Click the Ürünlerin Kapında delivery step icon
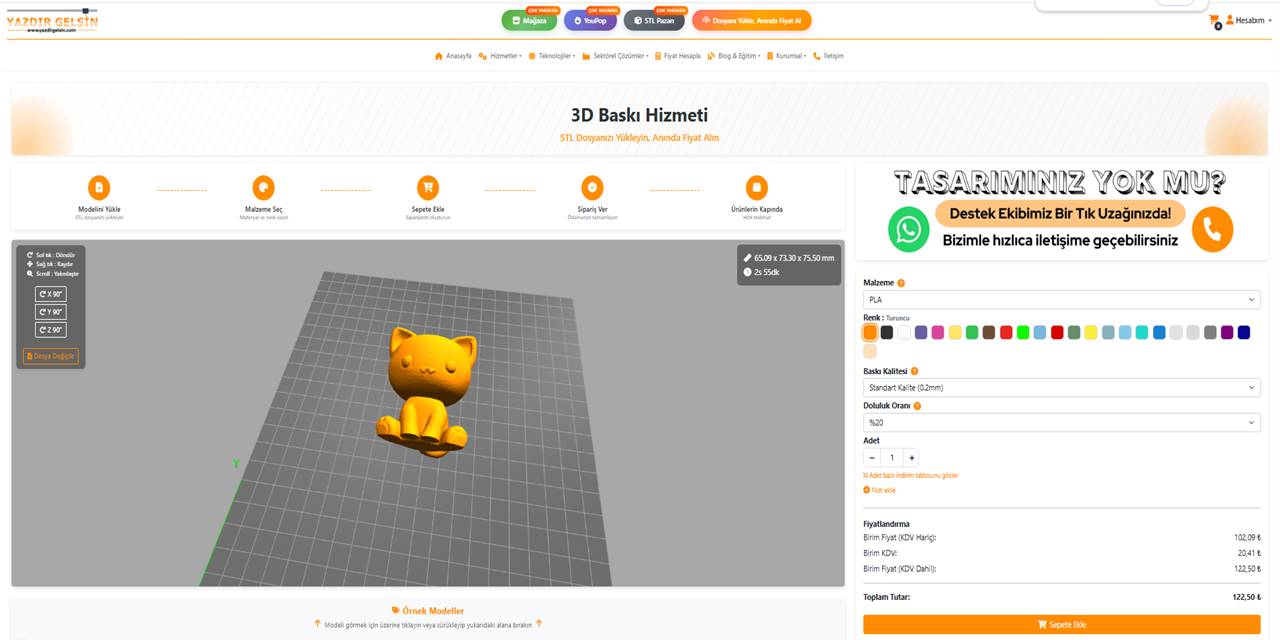The width and height of the screenshot is (1280, 640). 757,187
